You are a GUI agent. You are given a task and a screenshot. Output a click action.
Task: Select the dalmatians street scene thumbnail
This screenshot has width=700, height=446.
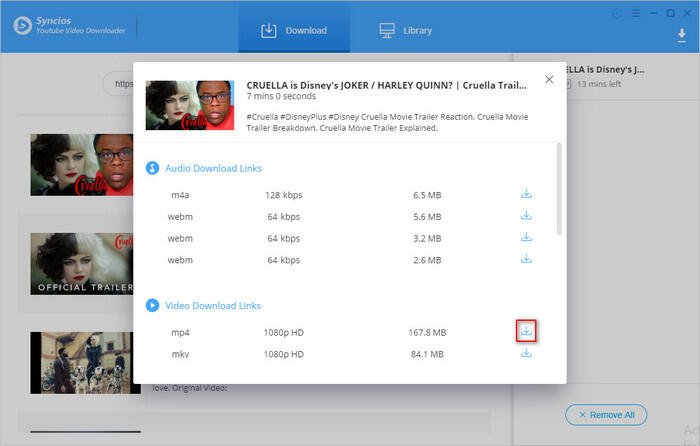pos(82,362)
